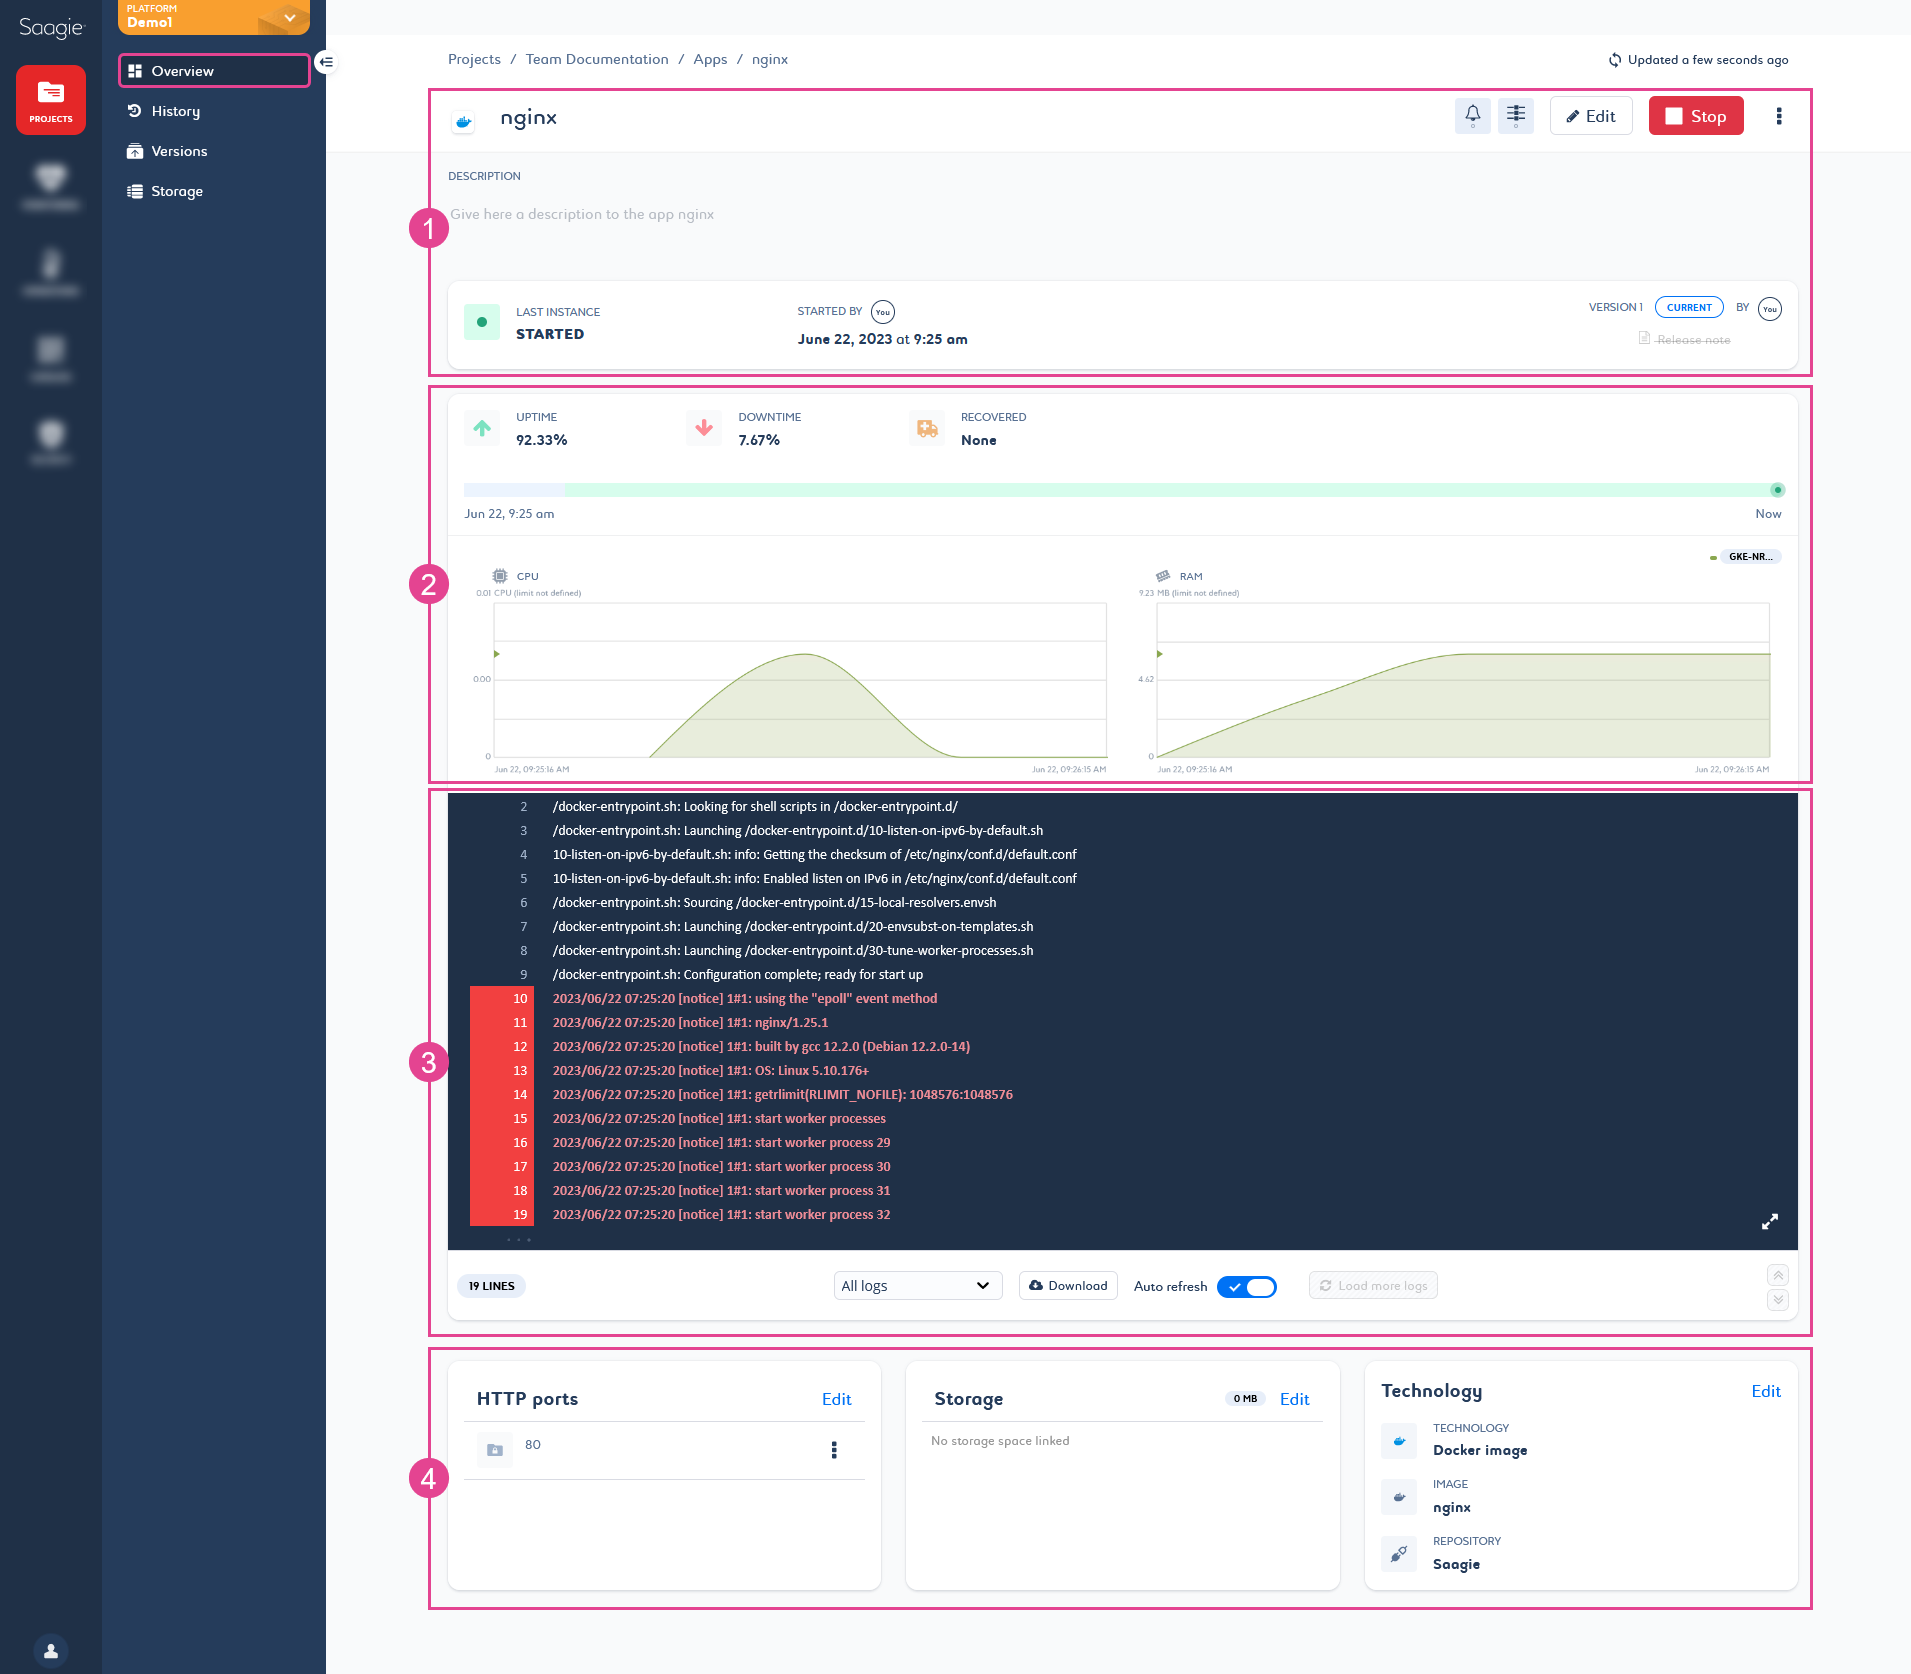Click the uptime green arrow icon
The width and height of the screenshot is (1911, 1674).
tap(482, 428)
